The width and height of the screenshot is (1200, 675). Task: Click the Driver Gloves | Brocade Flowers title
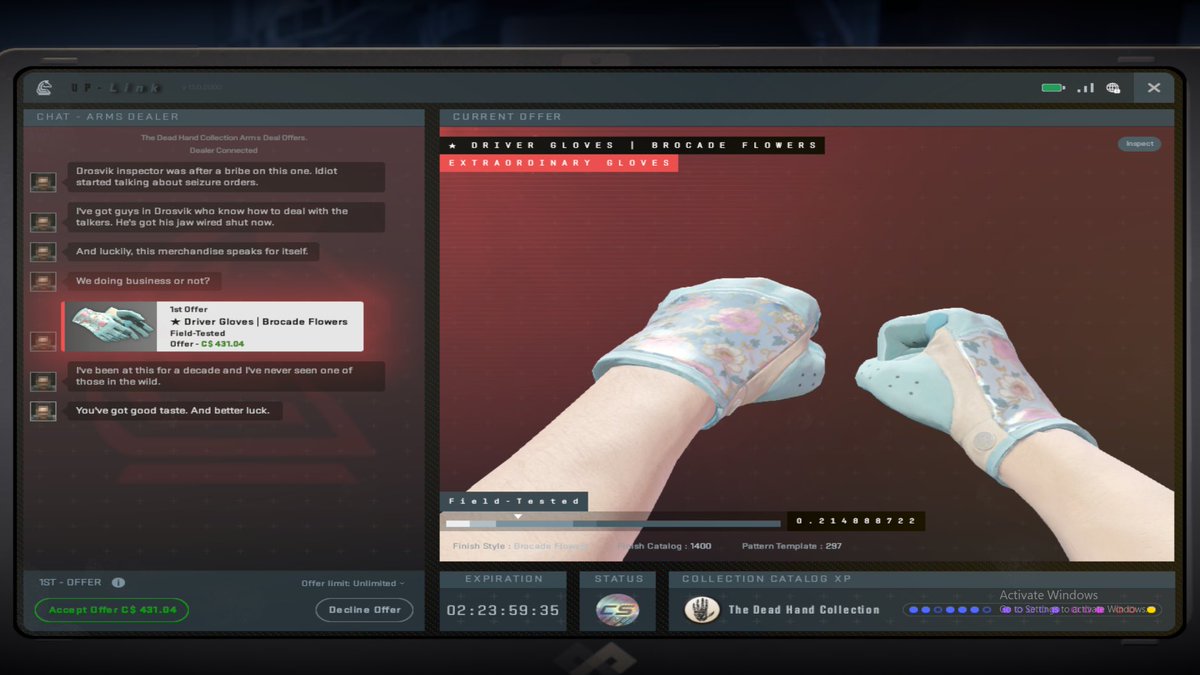[633, 145]
